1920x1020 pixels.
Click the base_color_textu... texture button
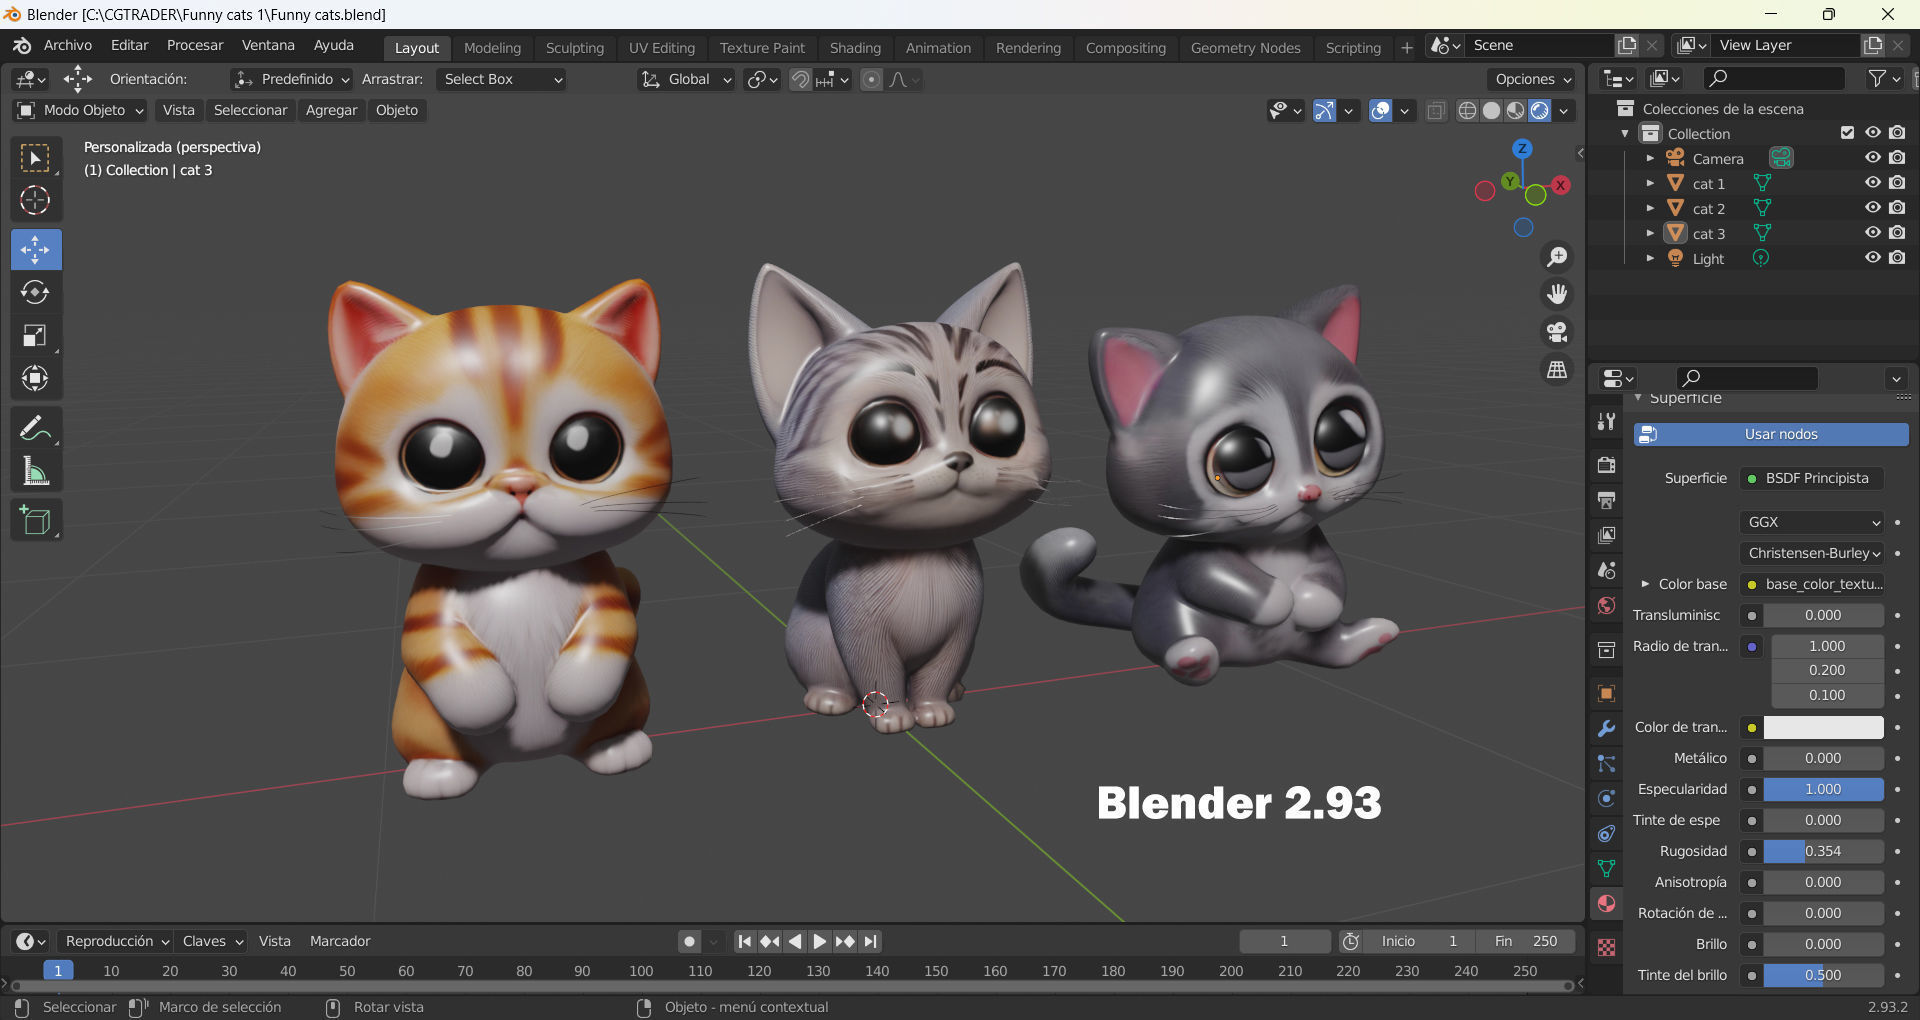coord(1814,584)
